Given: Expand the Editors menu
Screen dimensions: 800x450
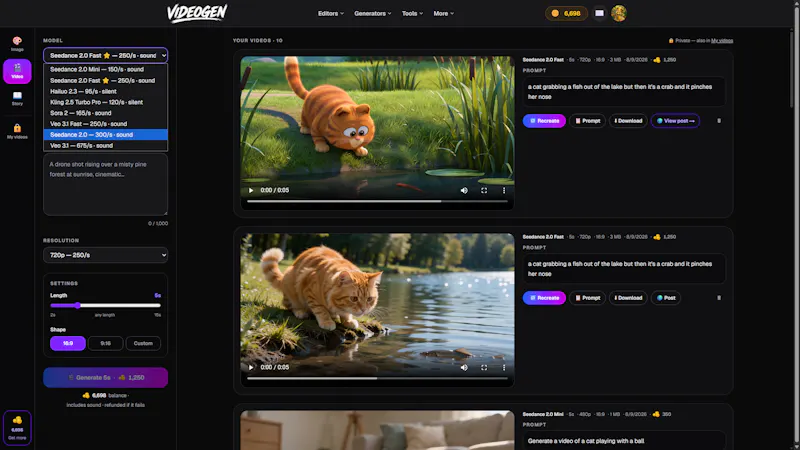Looking at the screenshot, I should pos(331,14).
